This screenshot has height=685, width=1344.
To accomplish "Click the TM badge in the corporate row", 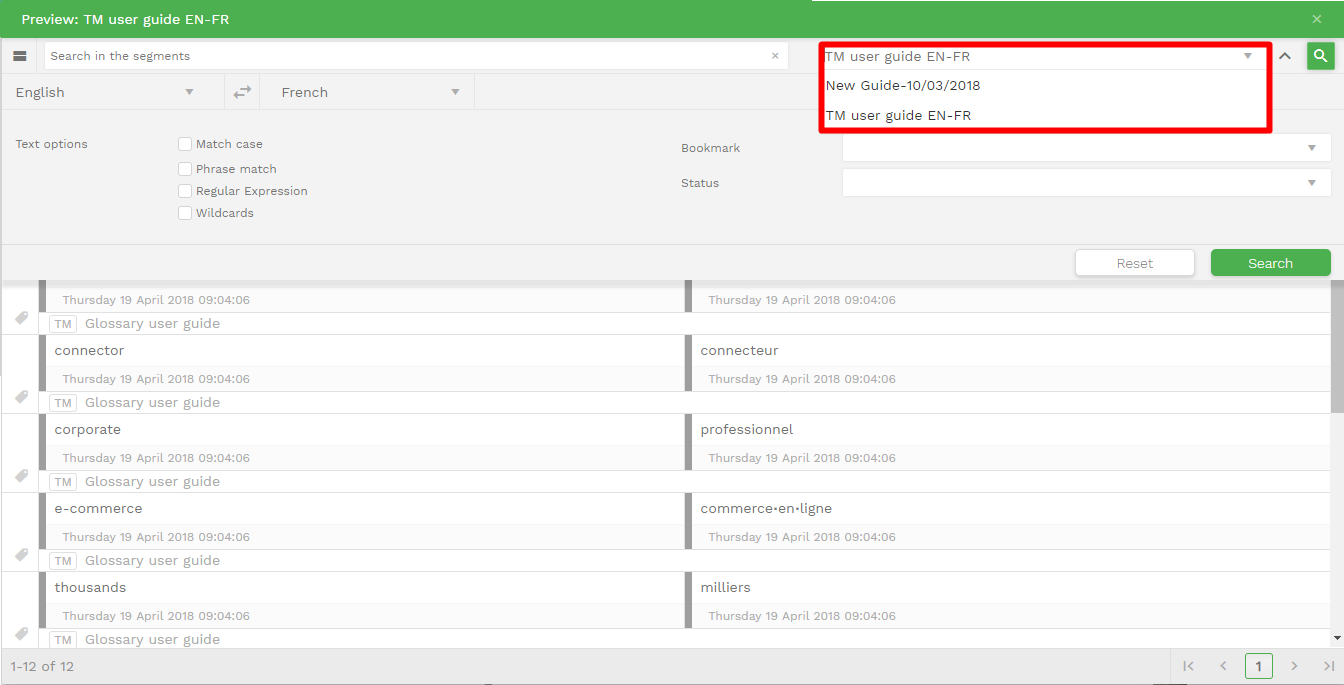I will (63, 482).
